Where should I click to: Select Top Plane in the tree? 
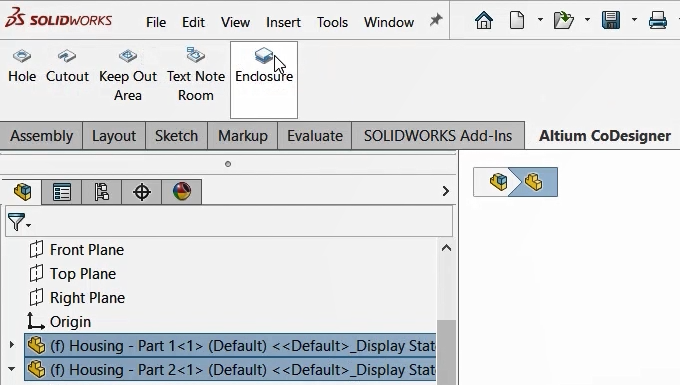tap(83, 274)
